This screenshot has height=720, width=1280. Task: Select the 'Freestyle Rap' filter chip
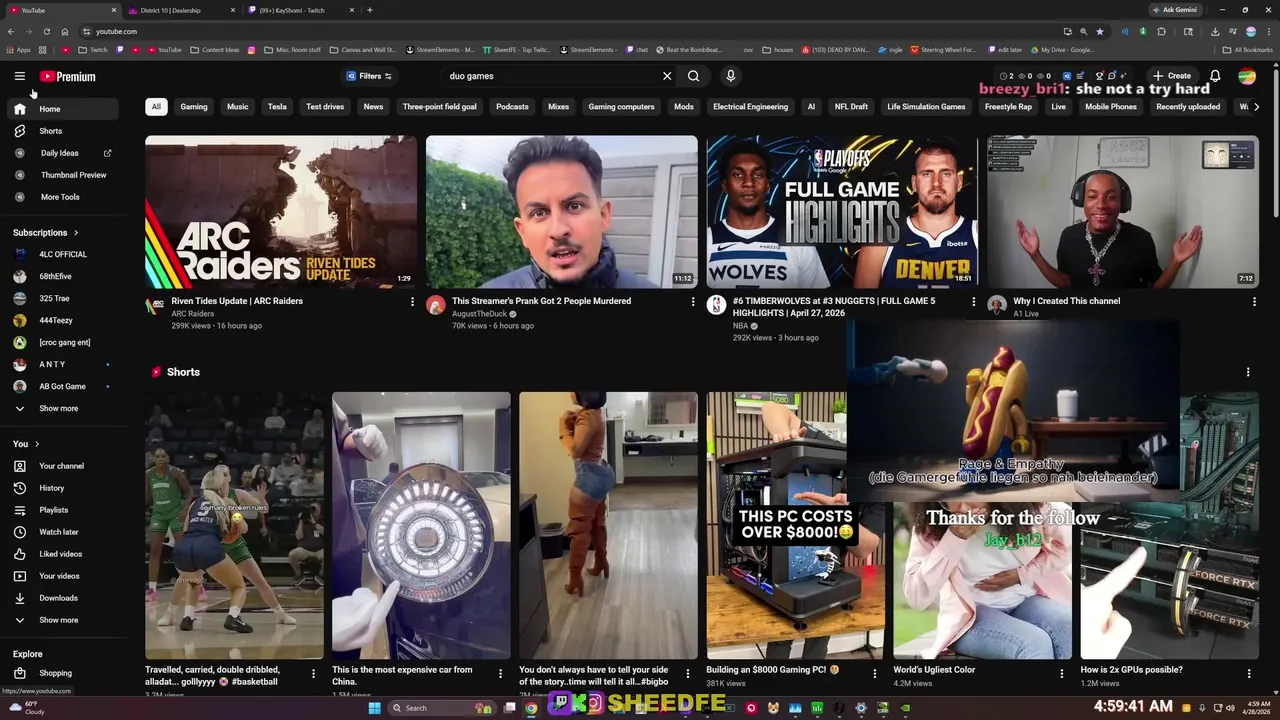1008,107
